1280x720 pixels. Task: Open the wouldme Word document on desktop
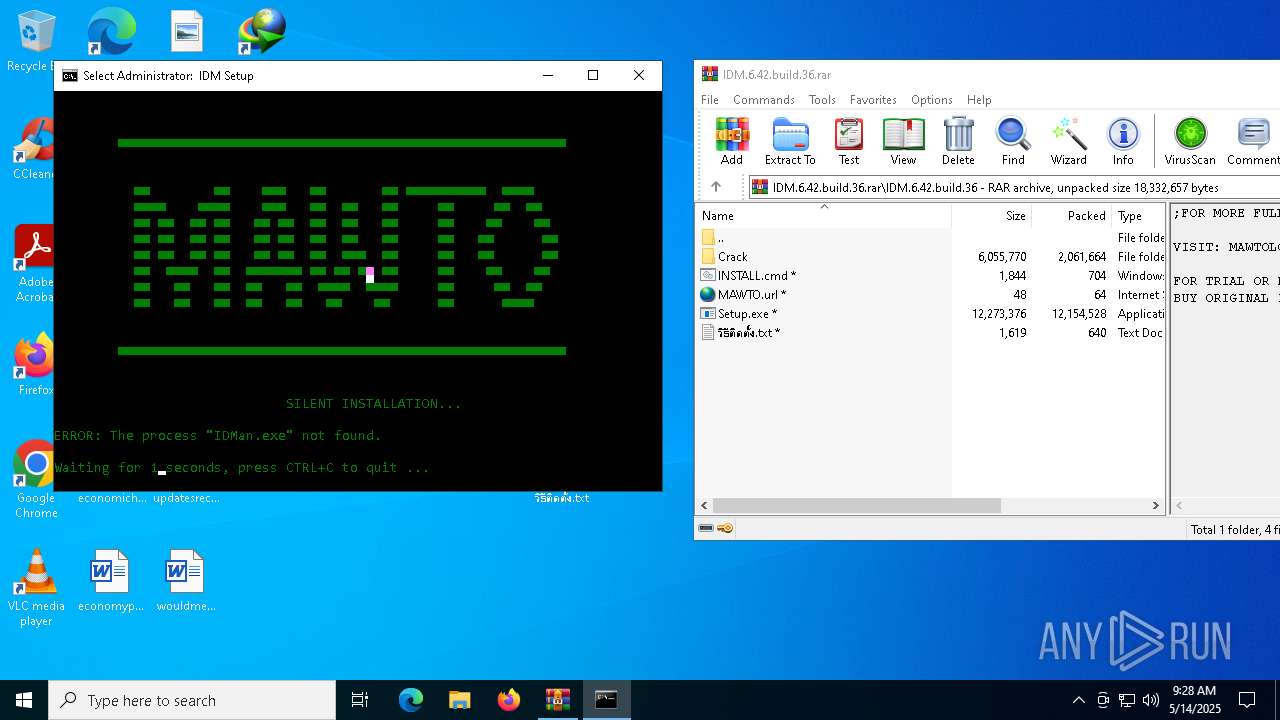coord(186,580)
